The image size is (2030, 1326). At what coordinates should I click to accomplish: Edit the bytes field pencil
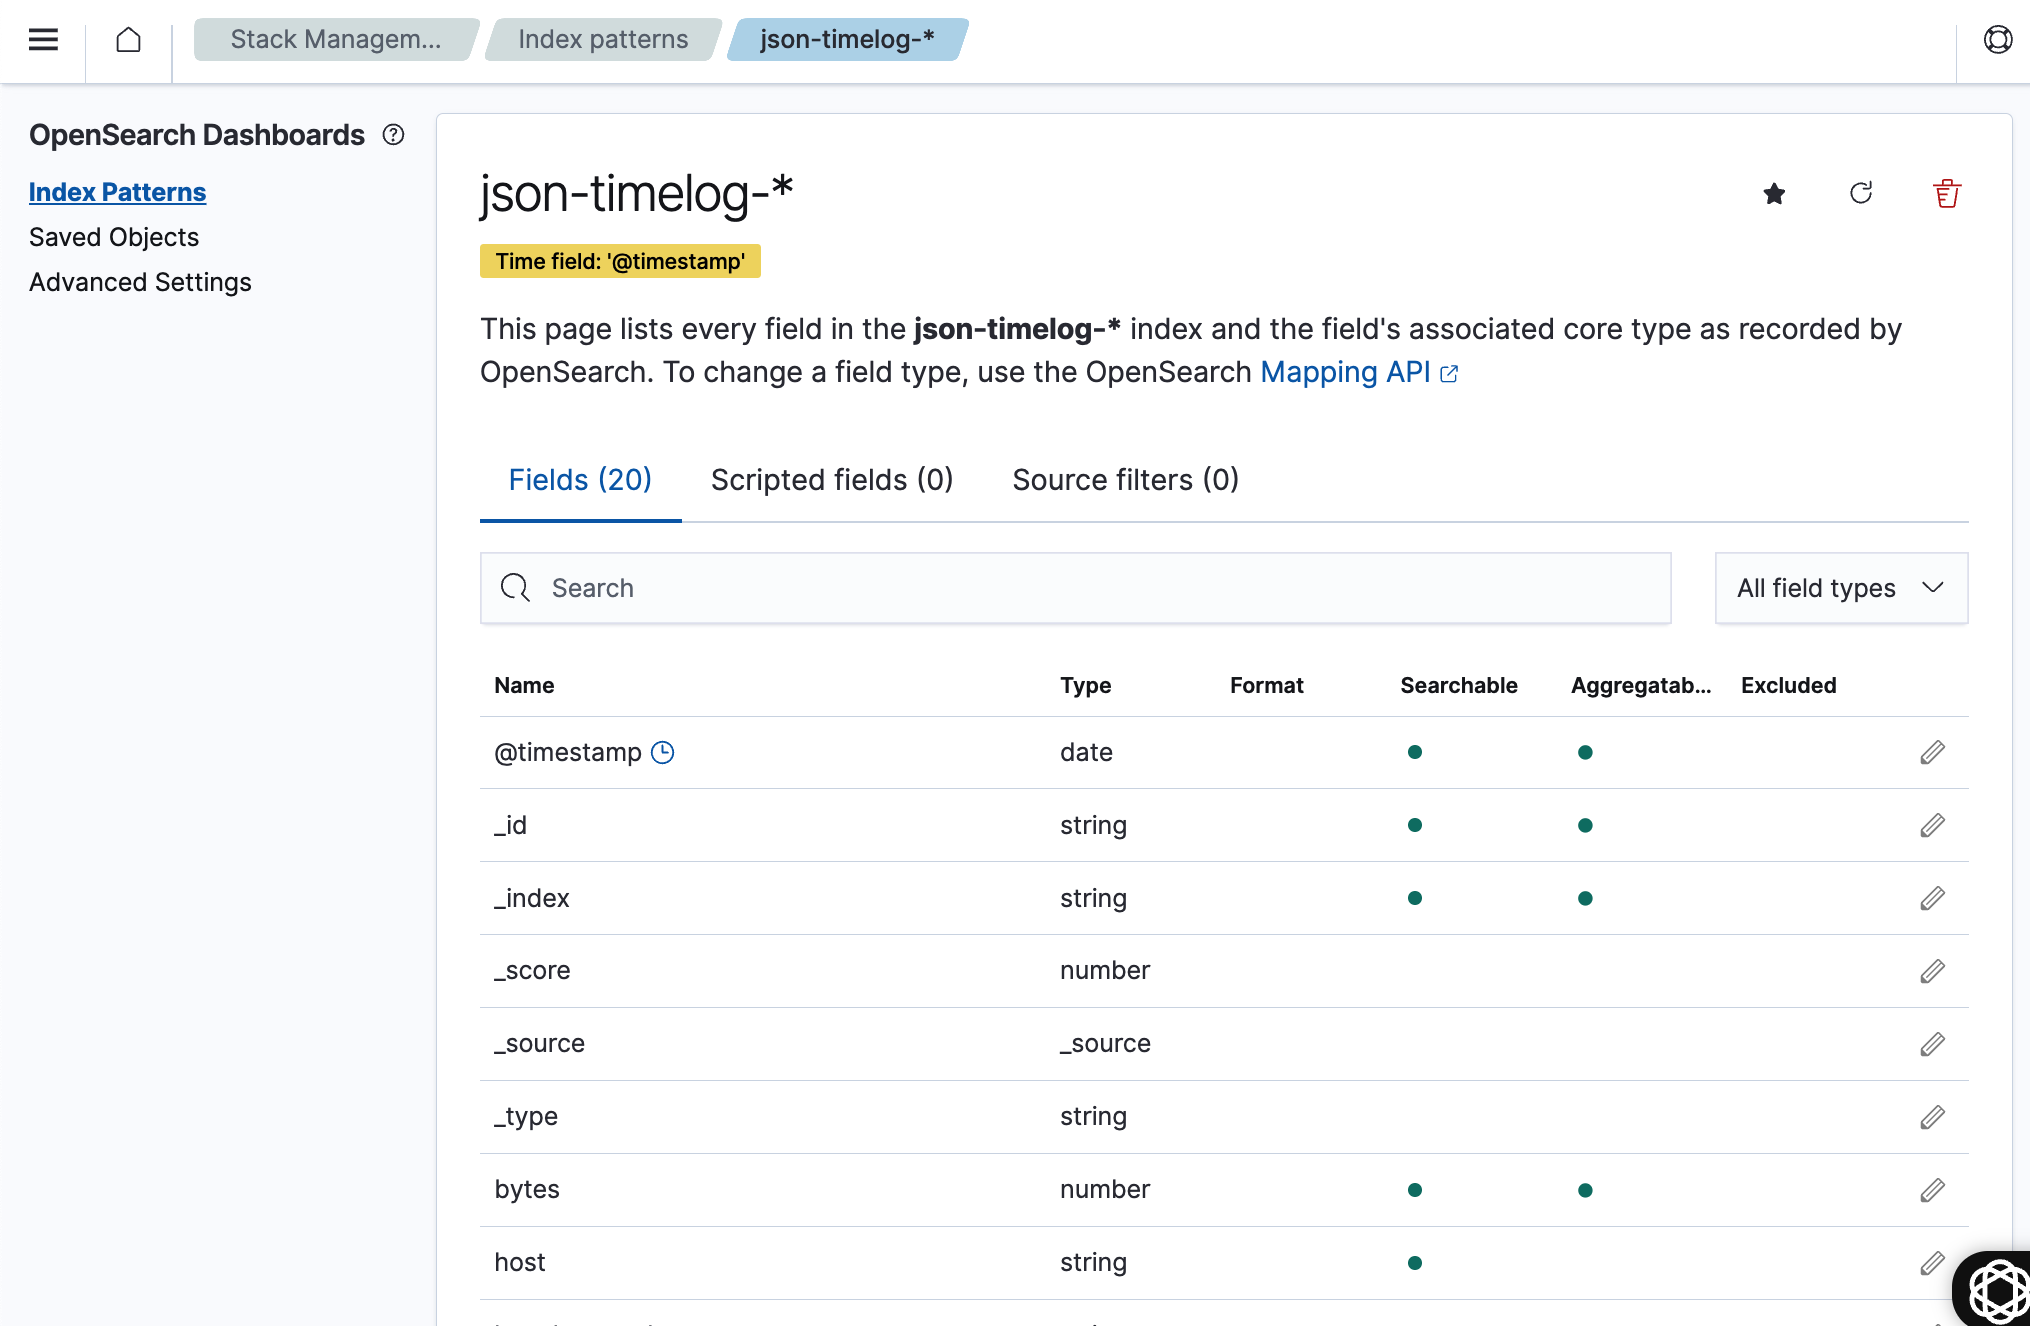(x=1932, y=1190)
